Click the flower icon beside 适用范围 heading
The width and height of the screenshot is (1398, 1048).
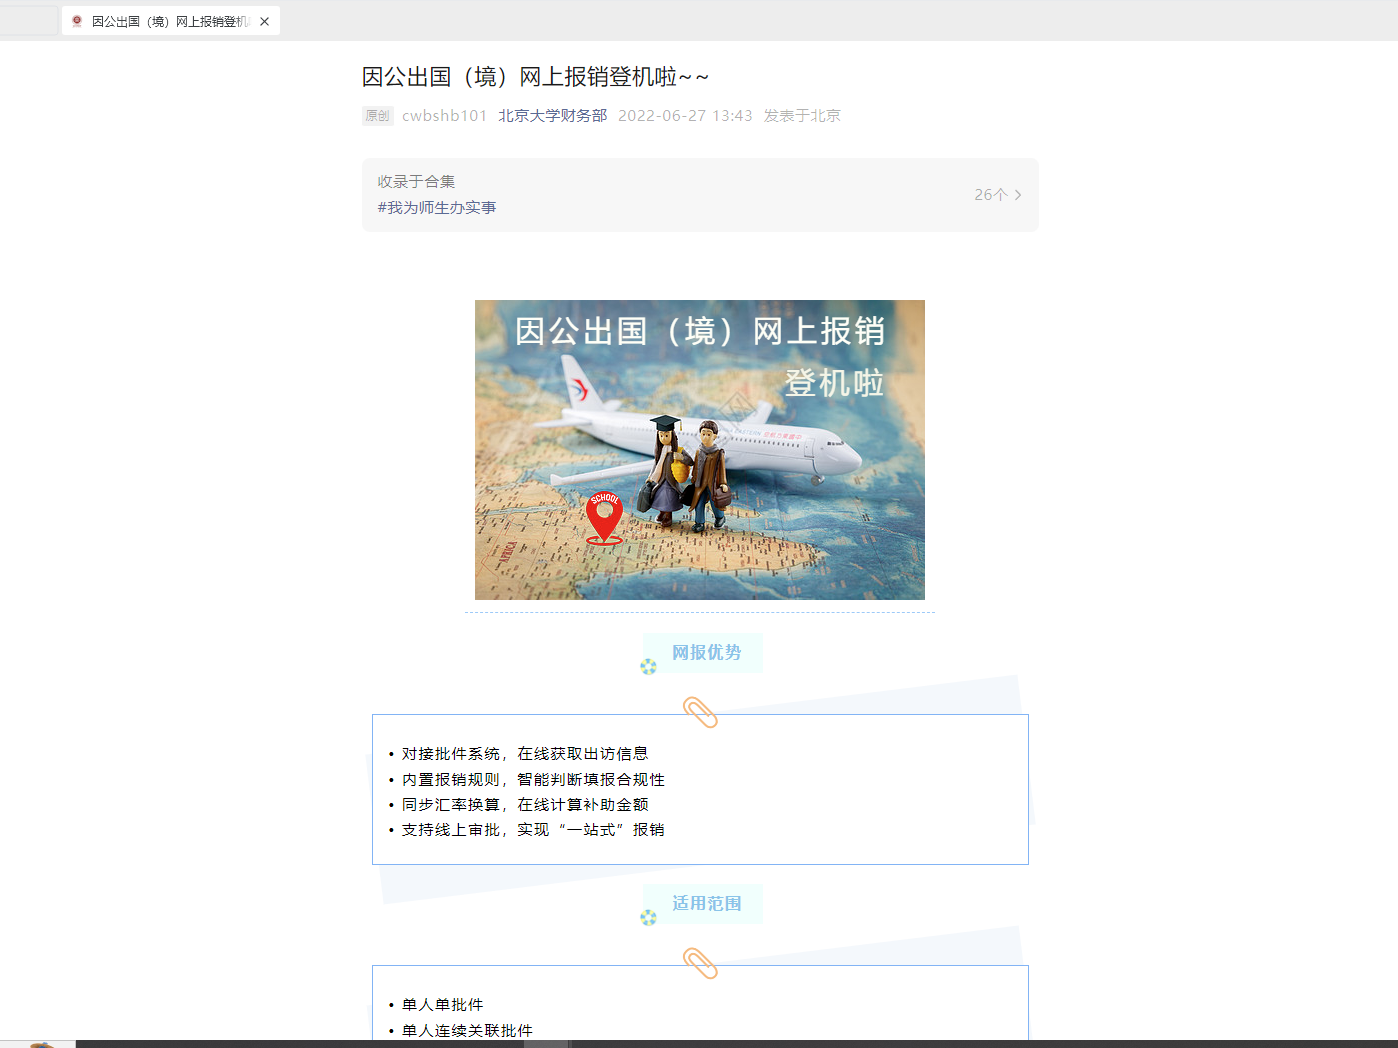(648, 917)
